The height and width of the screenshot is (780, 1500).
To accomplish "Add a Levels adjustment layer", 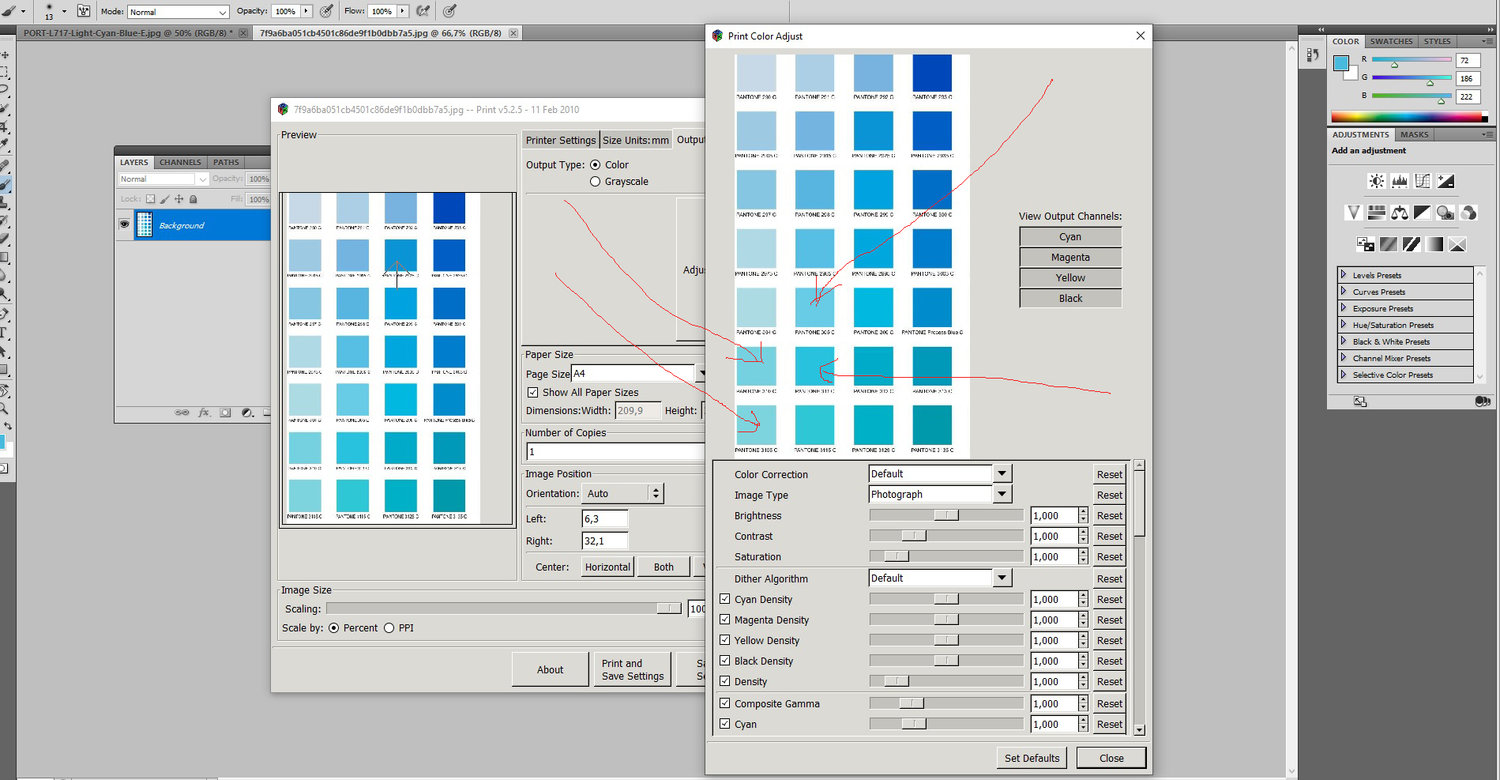I will point(1399,181).
